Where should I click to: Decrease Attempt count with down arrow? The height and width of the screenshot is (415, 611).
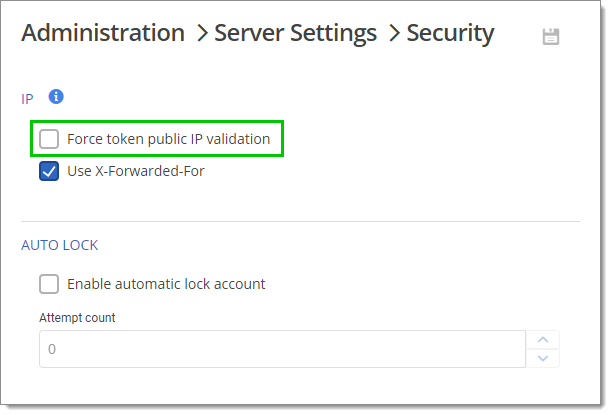pos(543,358)
